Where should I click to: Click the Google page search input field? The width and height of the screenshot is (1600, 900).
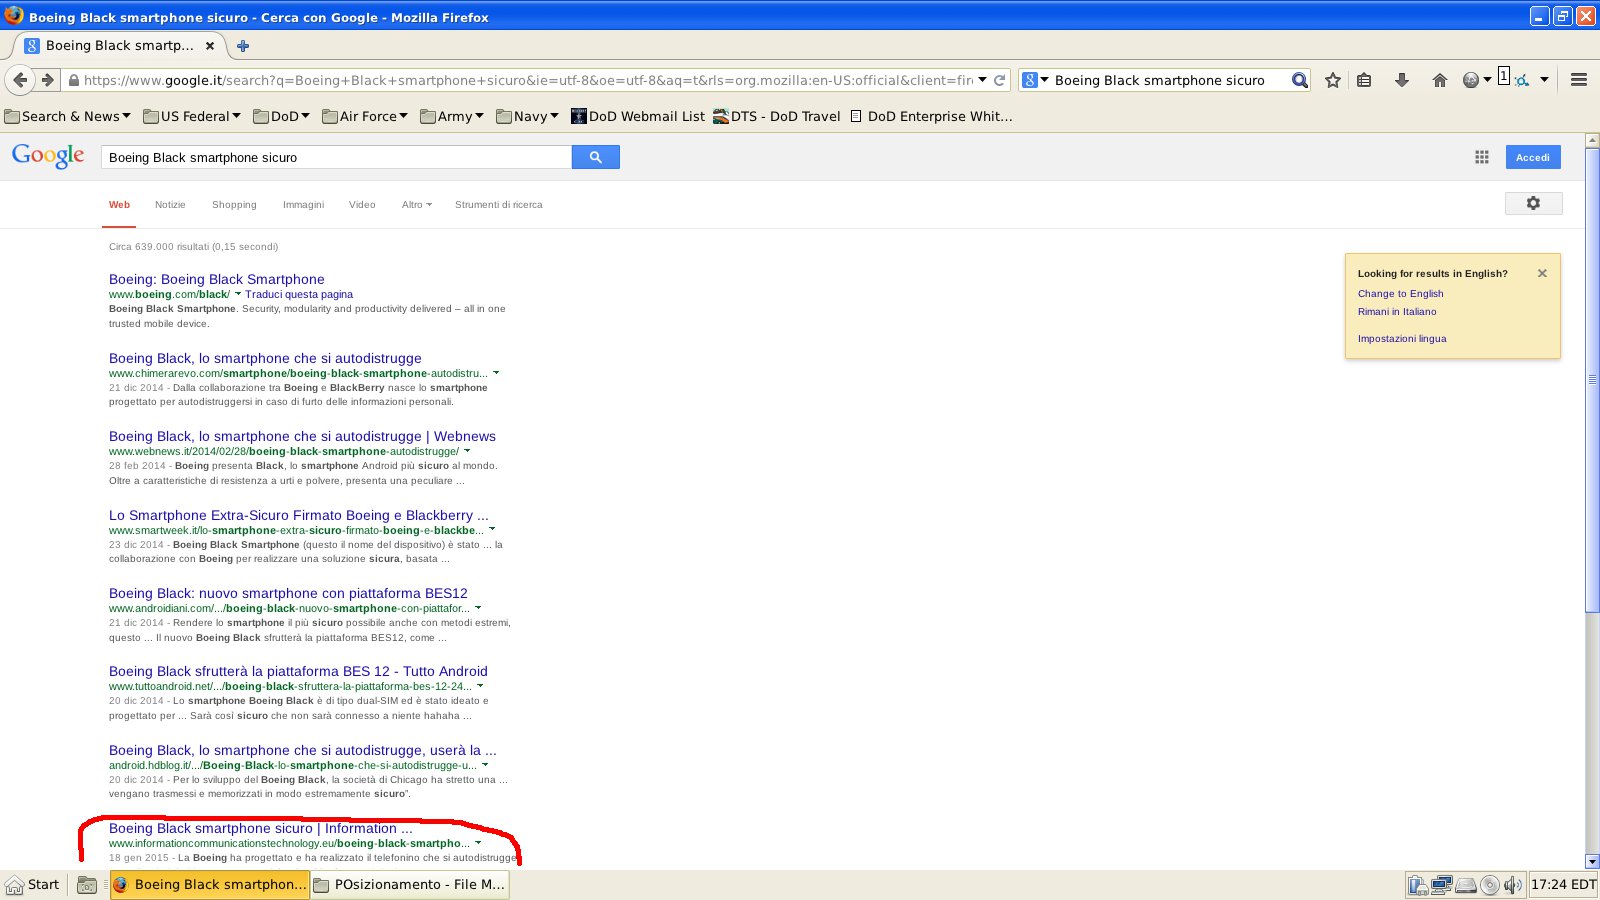pos(336,157)
